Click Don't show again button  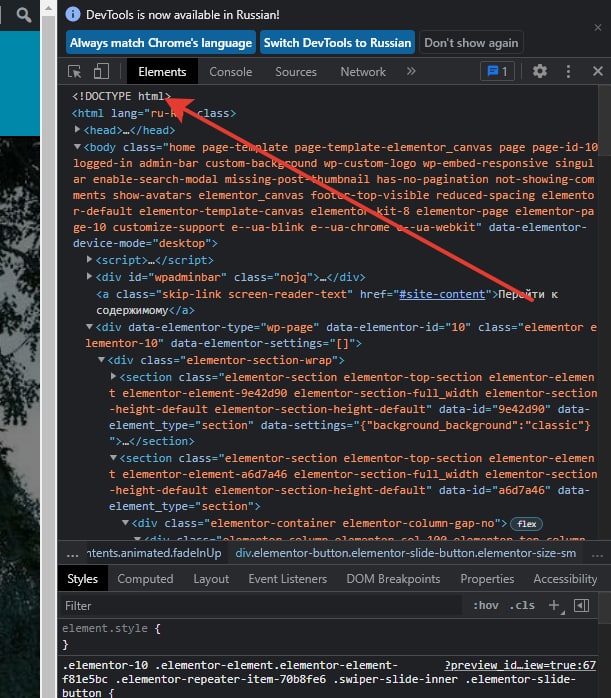pos(471,43)
